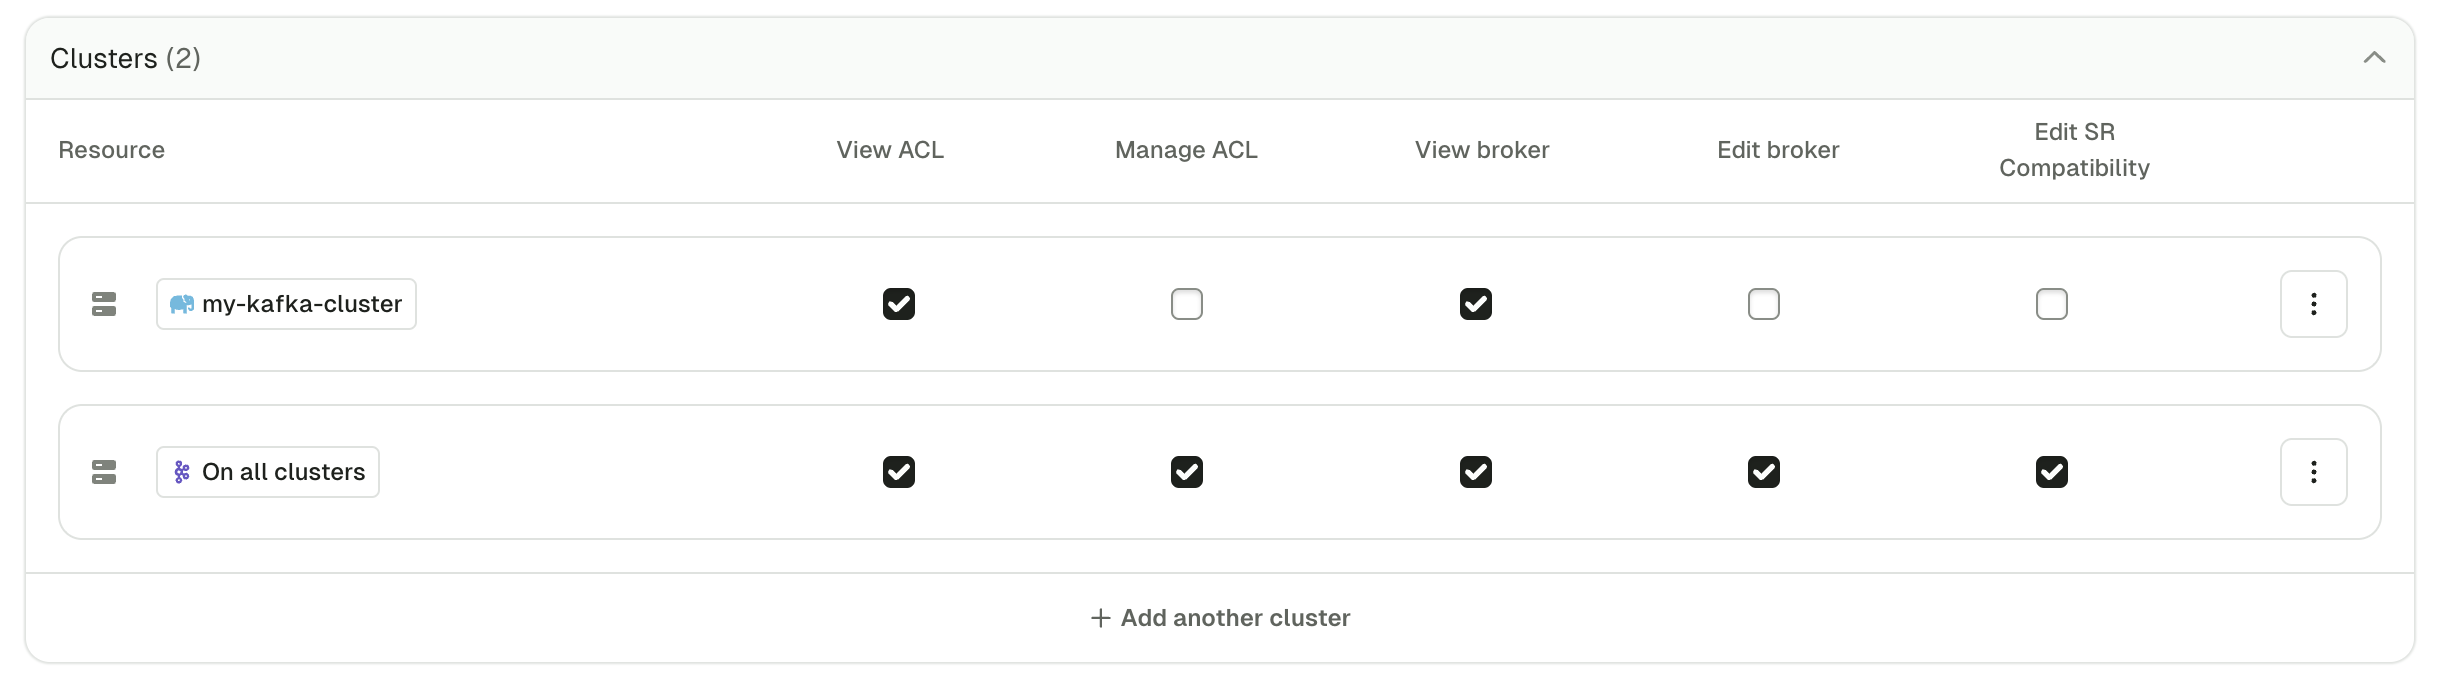This screenshot has width=2442, height=682.
Task: Click the purple Kafka icon in On all clusters tag
Action: tap(182, 472)
